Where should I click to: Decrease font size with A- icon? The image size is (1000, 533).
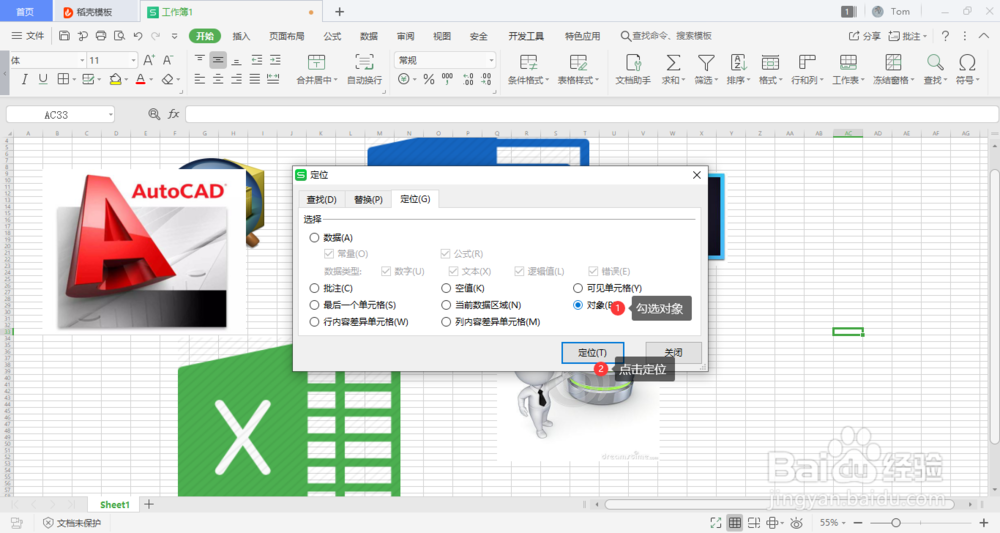168,60
